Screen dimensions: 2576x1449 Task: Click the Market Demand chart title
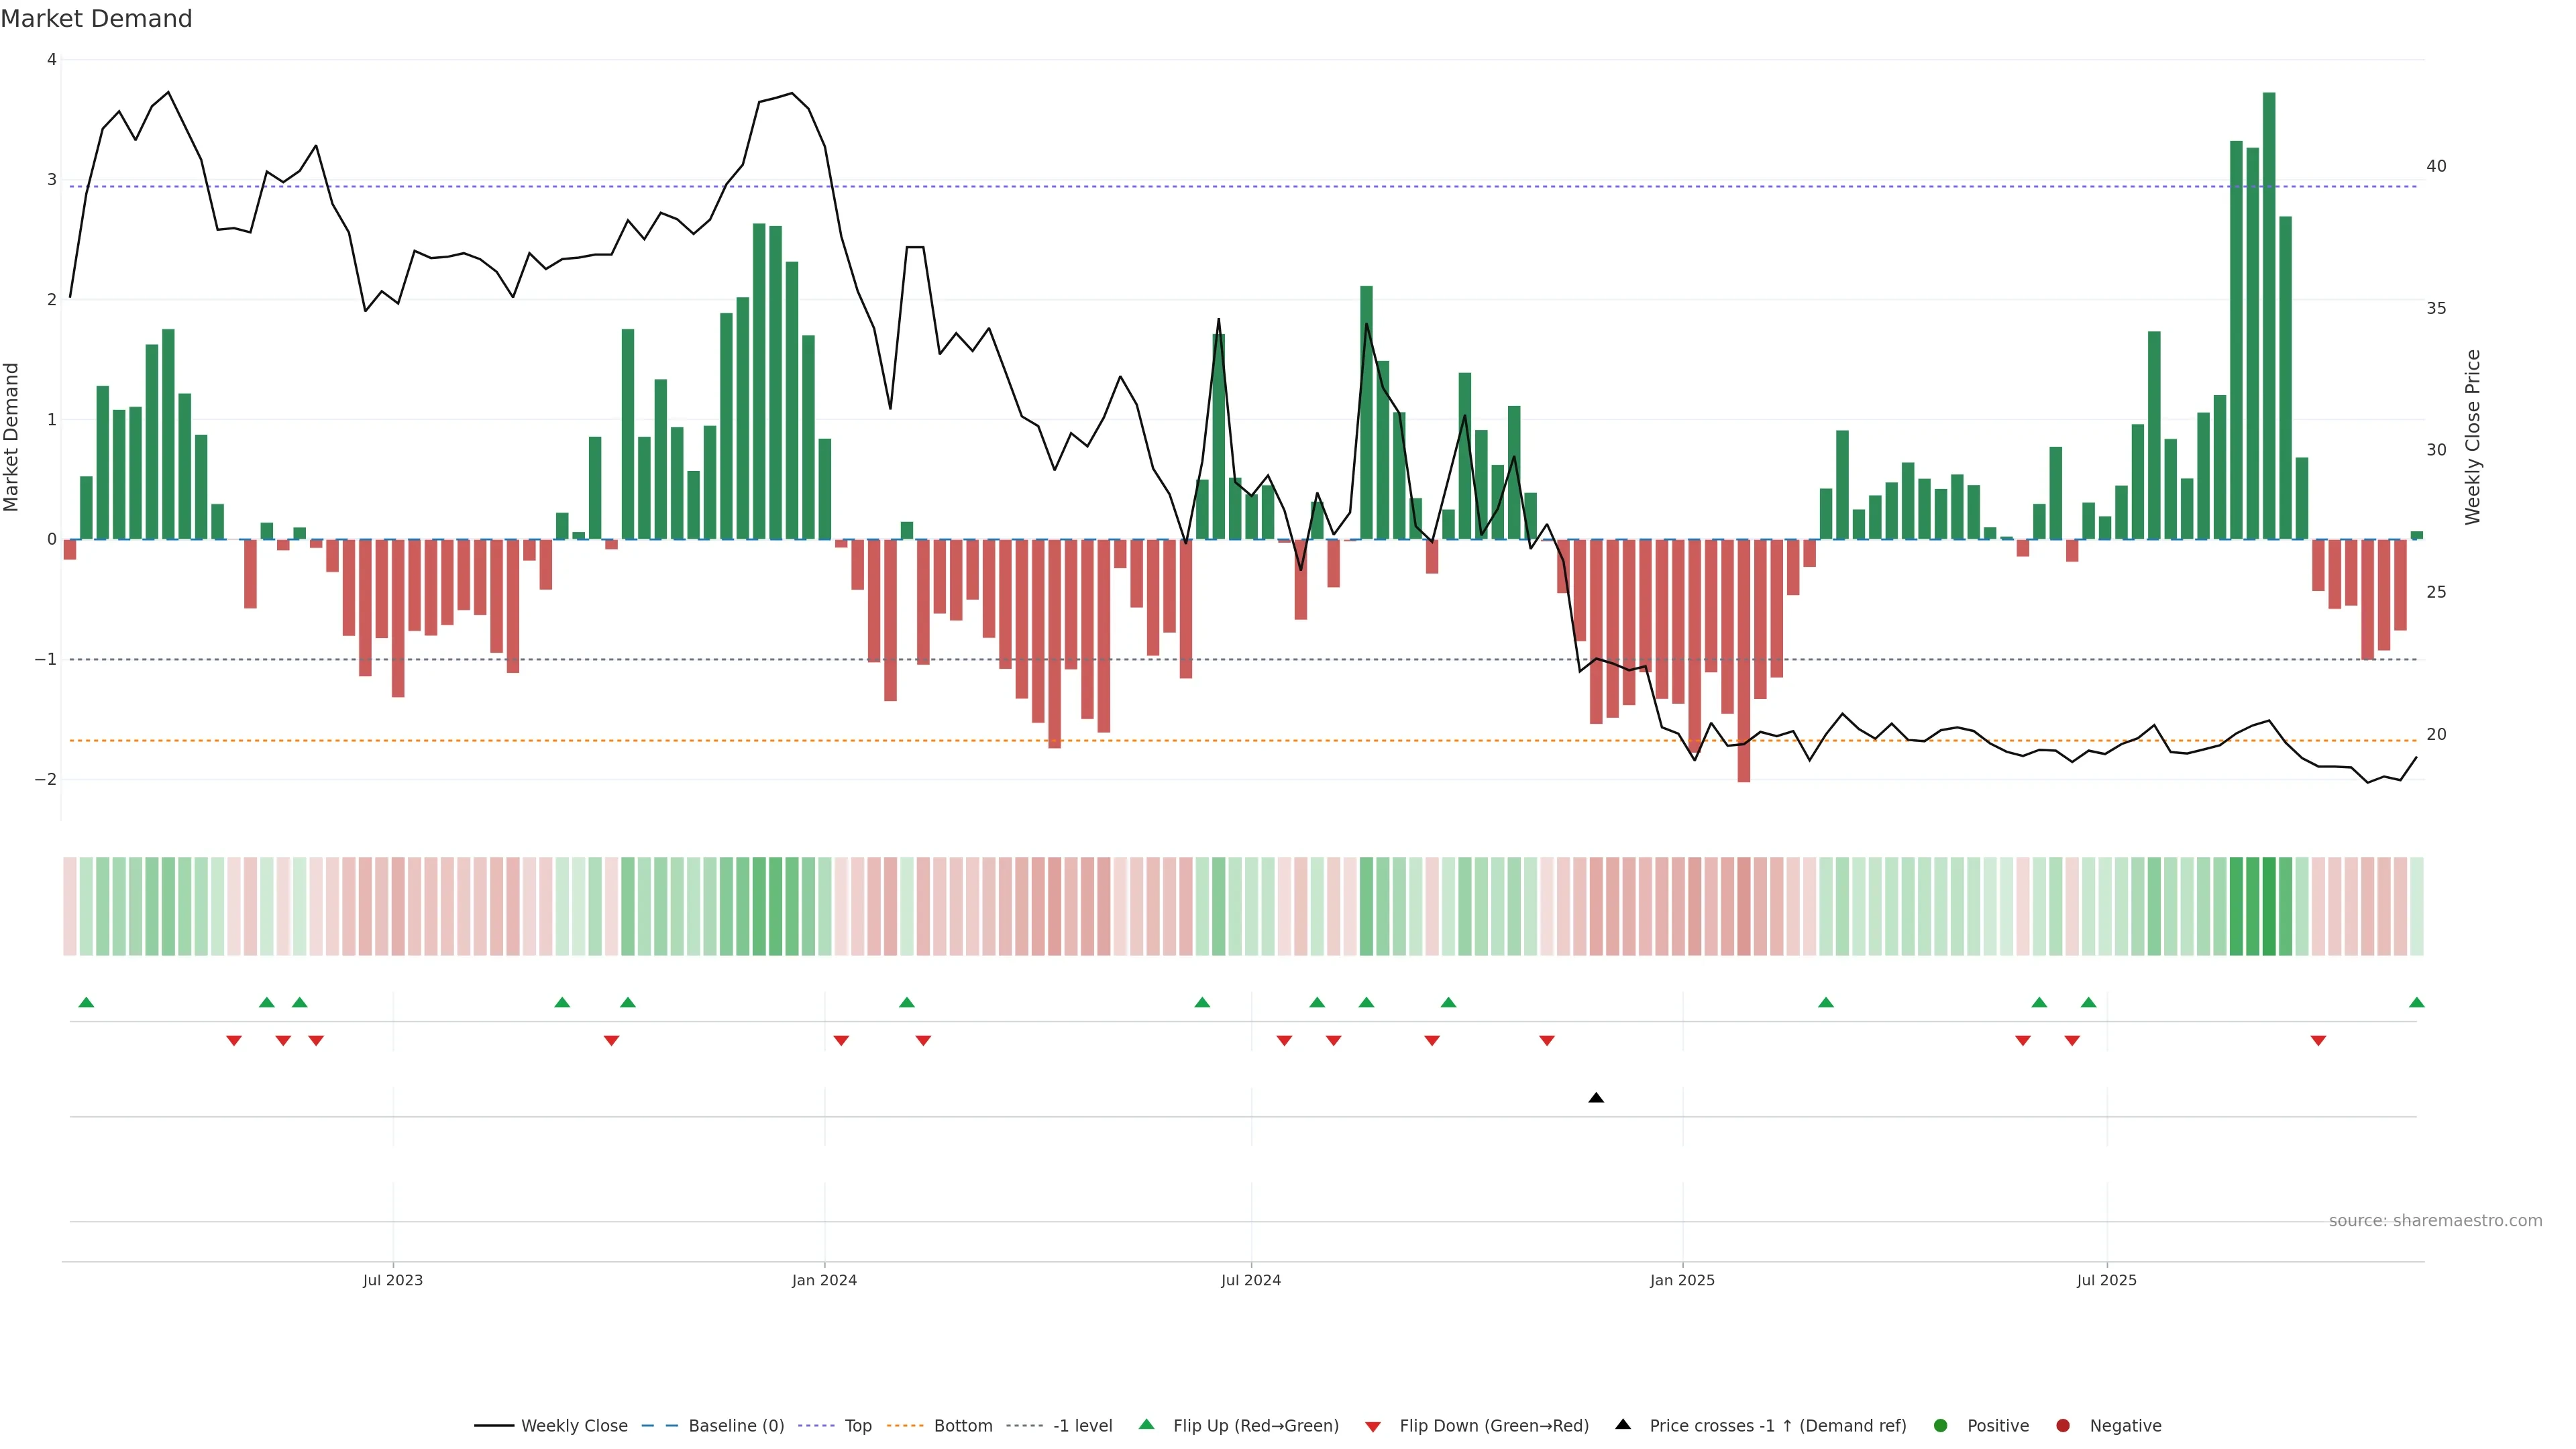point(96,19)
